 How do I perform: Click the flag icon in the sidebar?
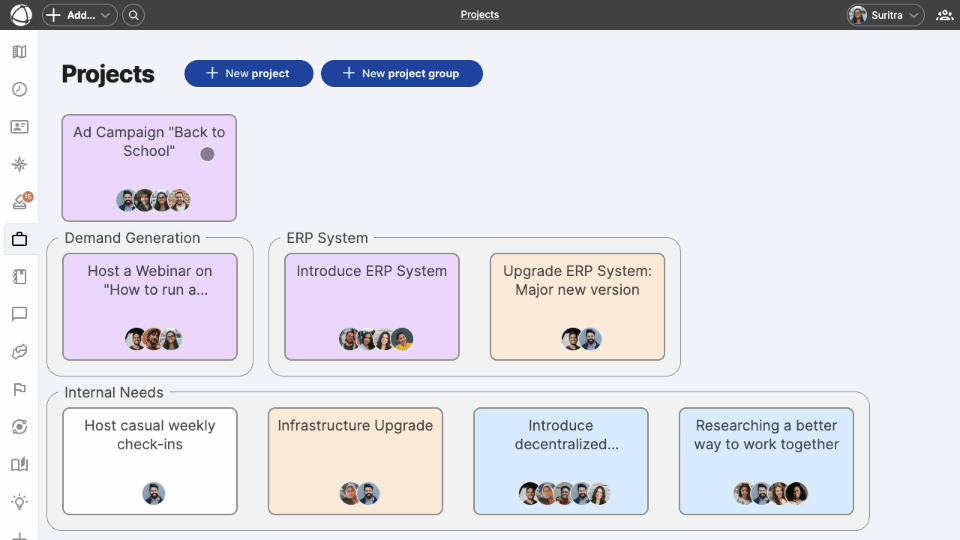[x=19, y=389]
